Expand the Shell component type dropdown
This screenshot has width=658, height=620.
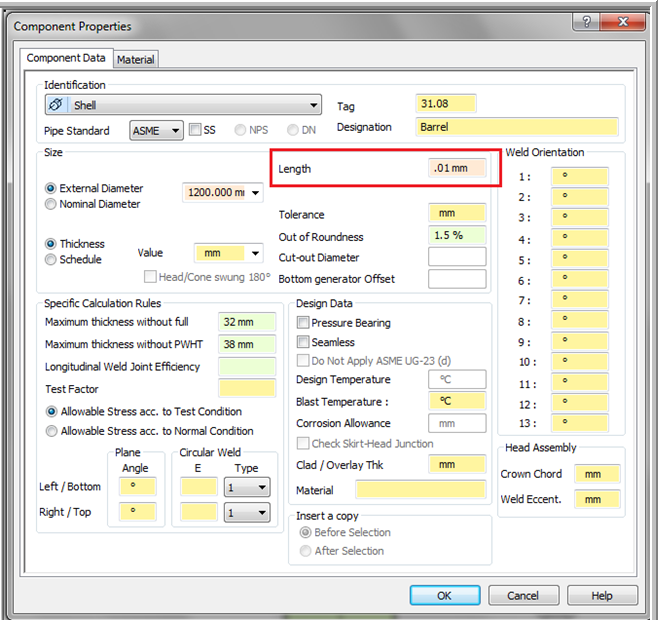[313, 105]
